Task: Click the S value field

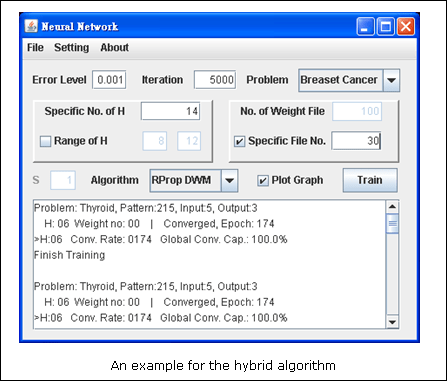Action: click(63, 180)
